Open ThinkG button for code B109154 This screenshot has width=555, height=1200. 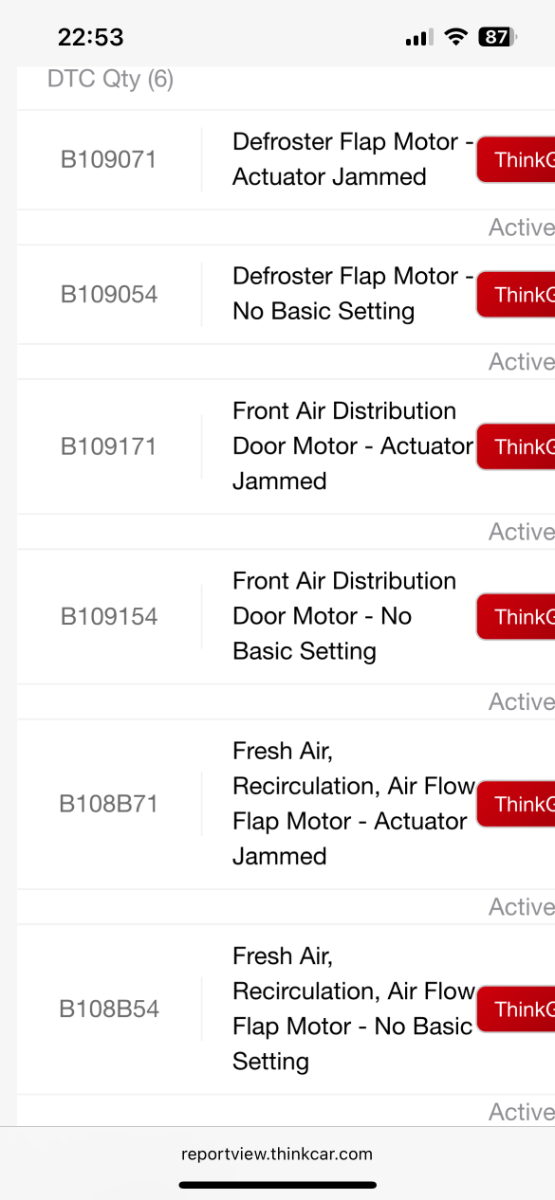click(x=516, y=616)
